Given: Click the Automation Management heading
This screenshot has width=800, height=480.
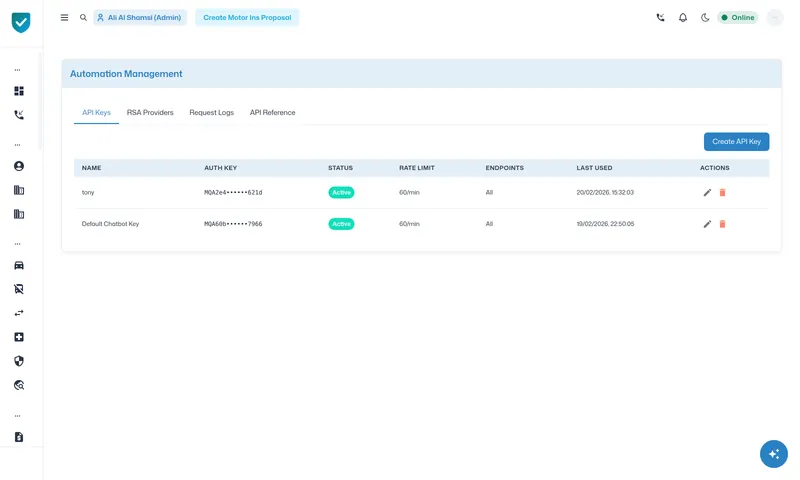Looking at the screenshot, I should point(126,74).
